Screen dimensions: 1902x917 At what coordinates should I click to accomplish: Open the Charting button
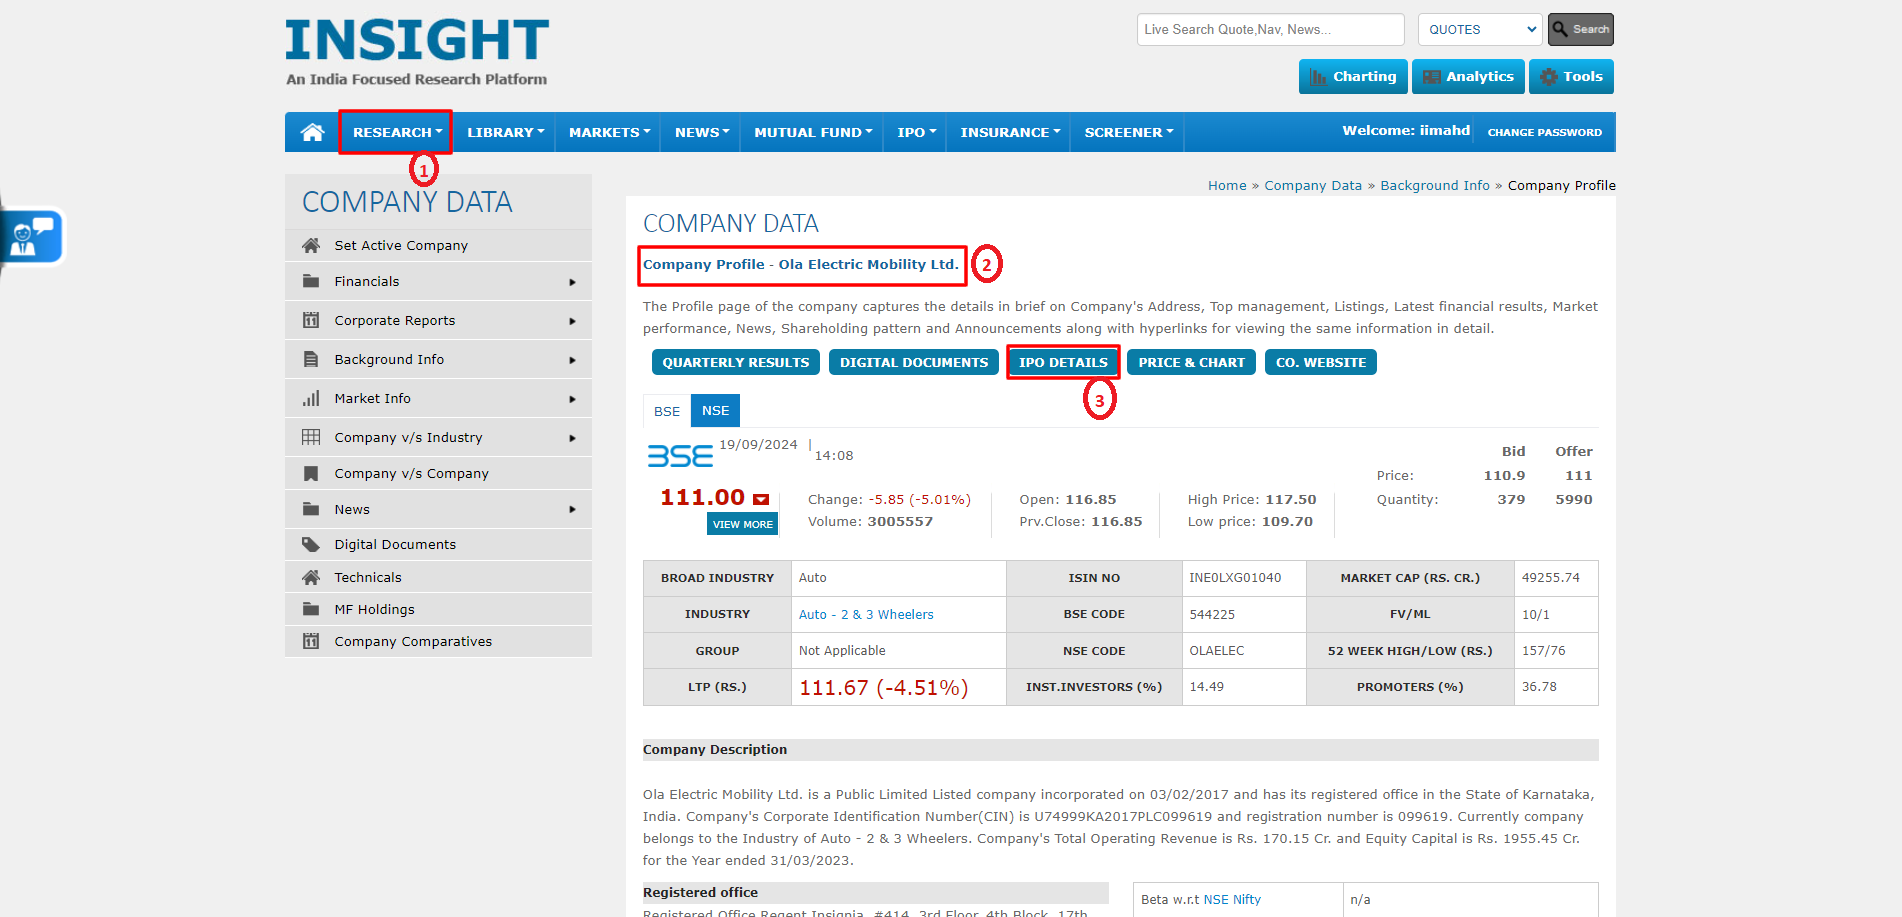(1353, 76)
